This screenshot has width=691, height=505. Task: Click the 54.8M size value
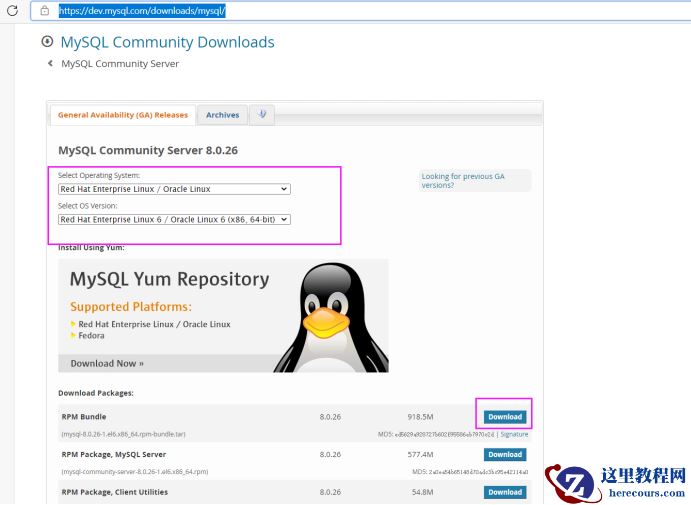pos(423,492)
